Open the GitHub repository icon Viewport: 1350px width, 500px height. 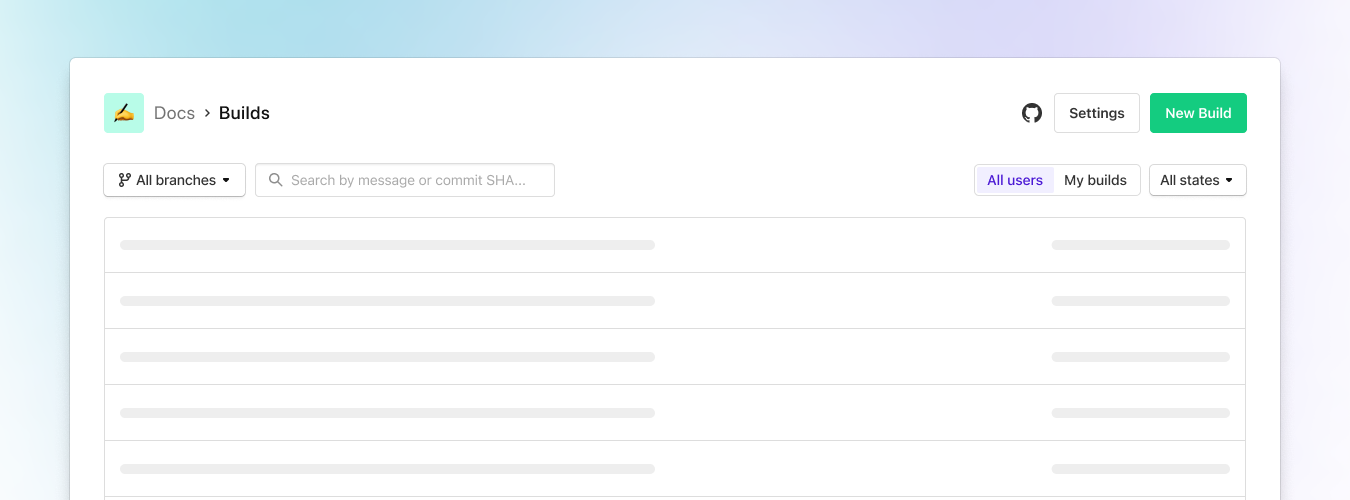tap(1032, 113)
